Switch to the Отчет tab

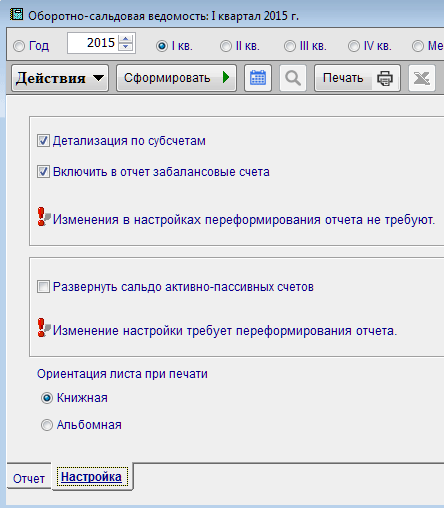pyautogui.click(x=29, y=479)
